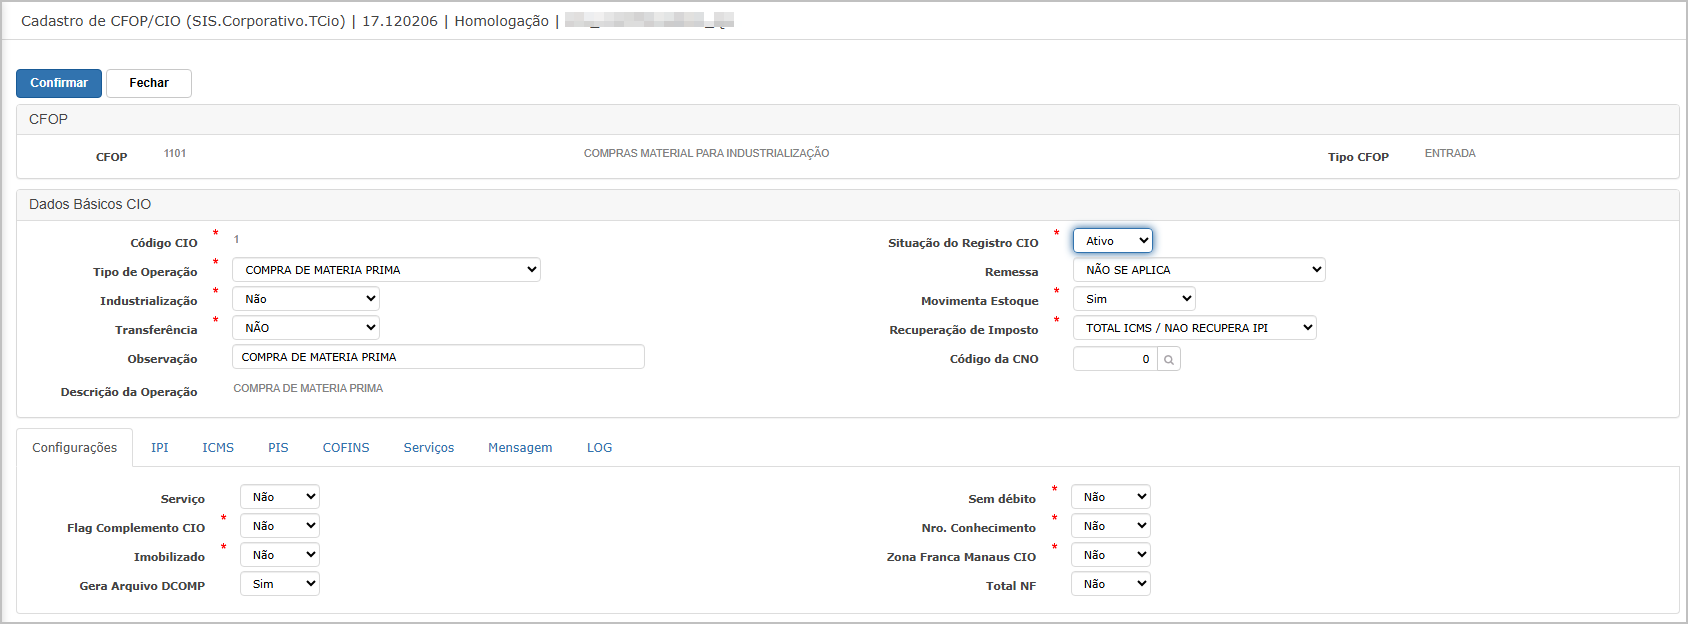Open the LOG tab
The width and height of the screenshot is (1688, 624).
599,448
